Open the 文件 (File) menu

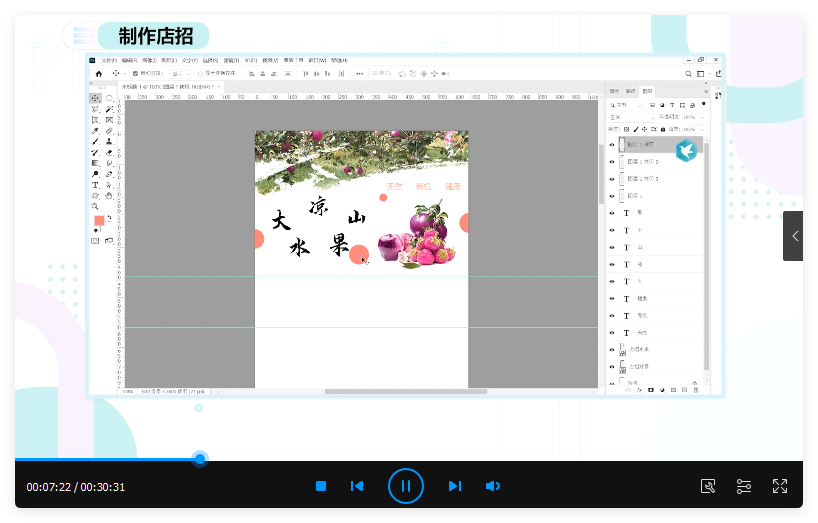[108, 60]
